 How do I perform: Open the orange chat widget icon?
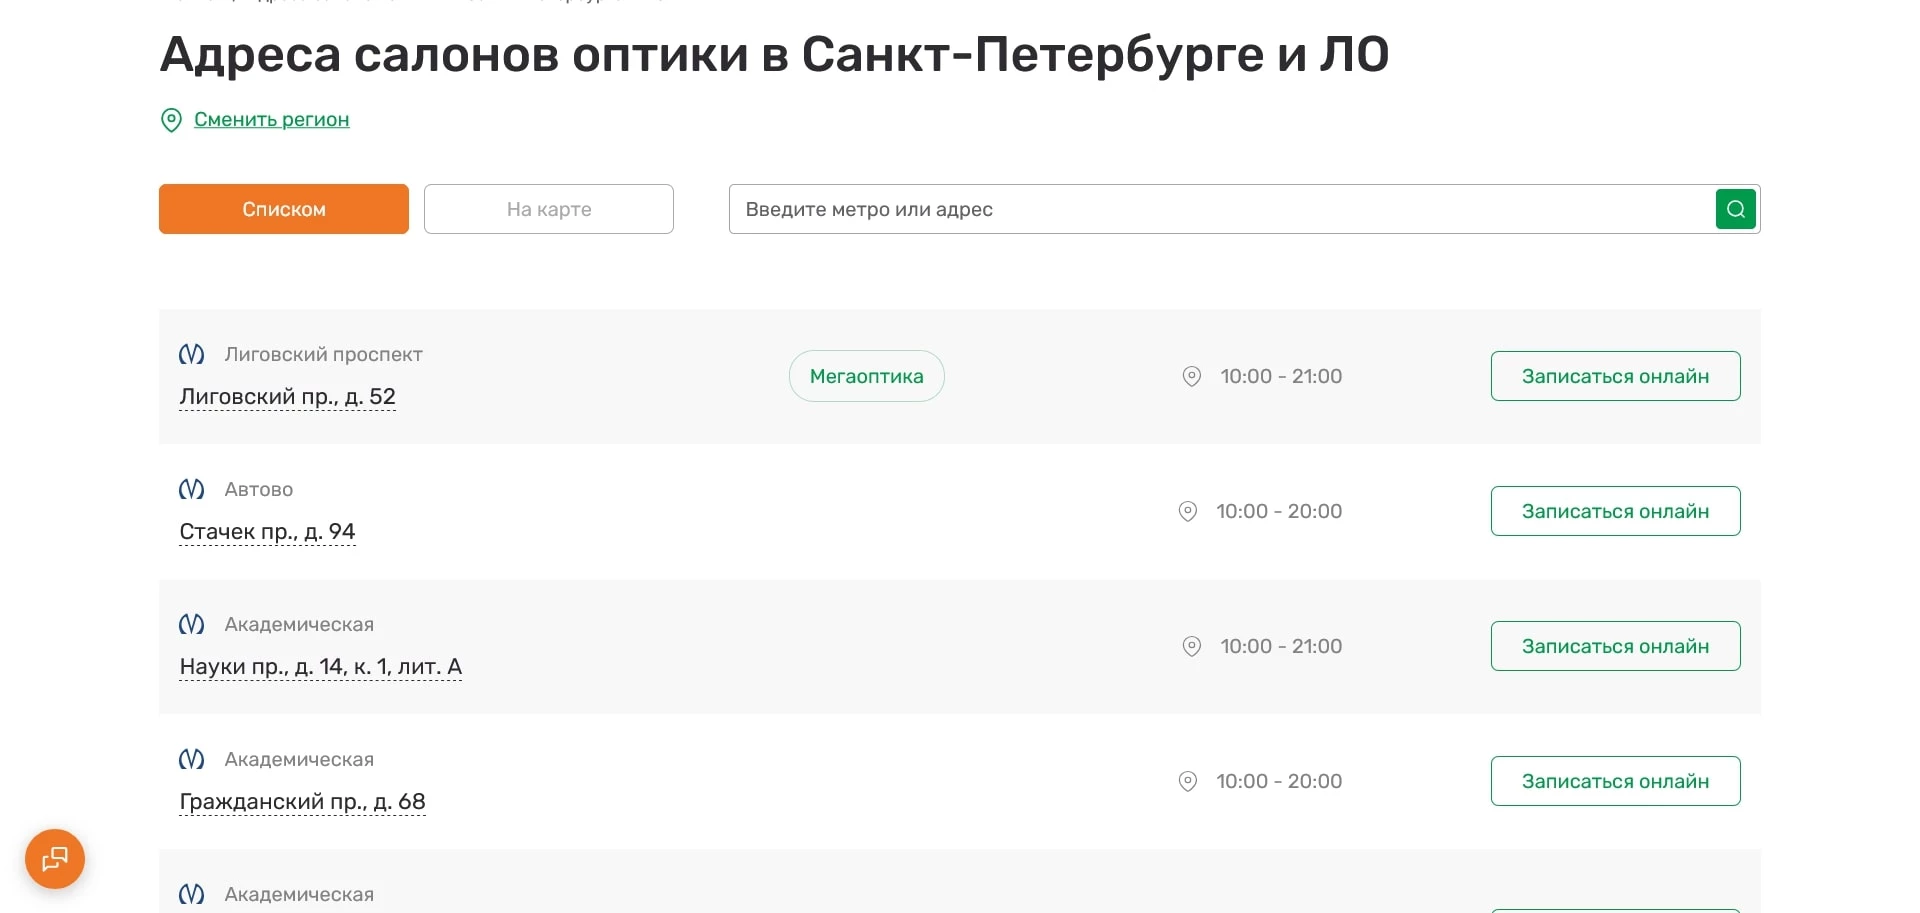click(54, 858)
